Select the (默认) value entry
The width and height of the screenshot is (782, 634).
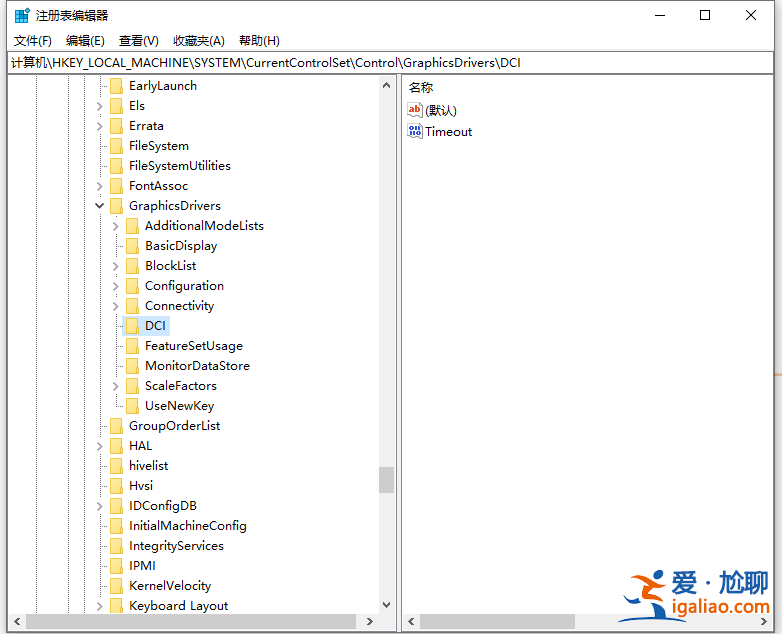pyautogui.click(x=441, y=110)
